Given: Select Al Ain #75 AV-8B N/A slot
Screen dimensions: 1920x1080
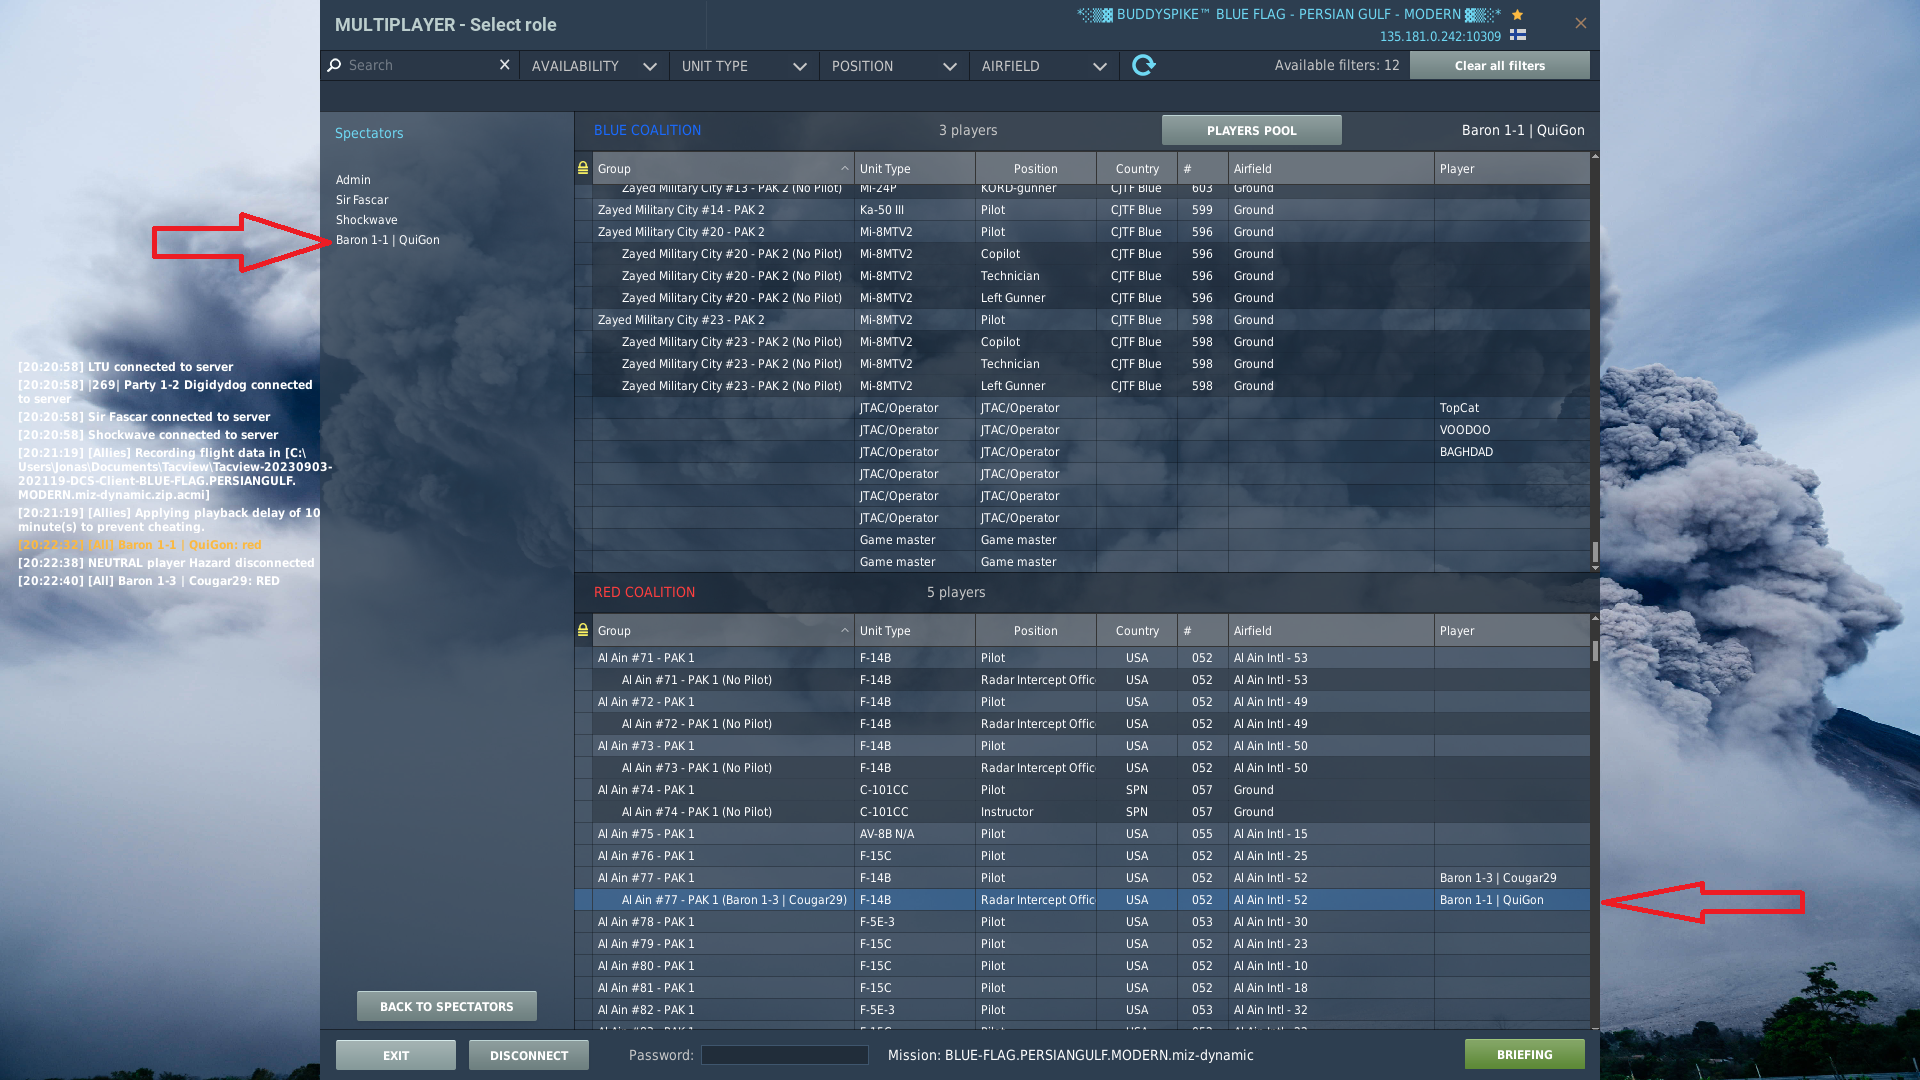Looking at the screenshot, I should point(1082,834).
